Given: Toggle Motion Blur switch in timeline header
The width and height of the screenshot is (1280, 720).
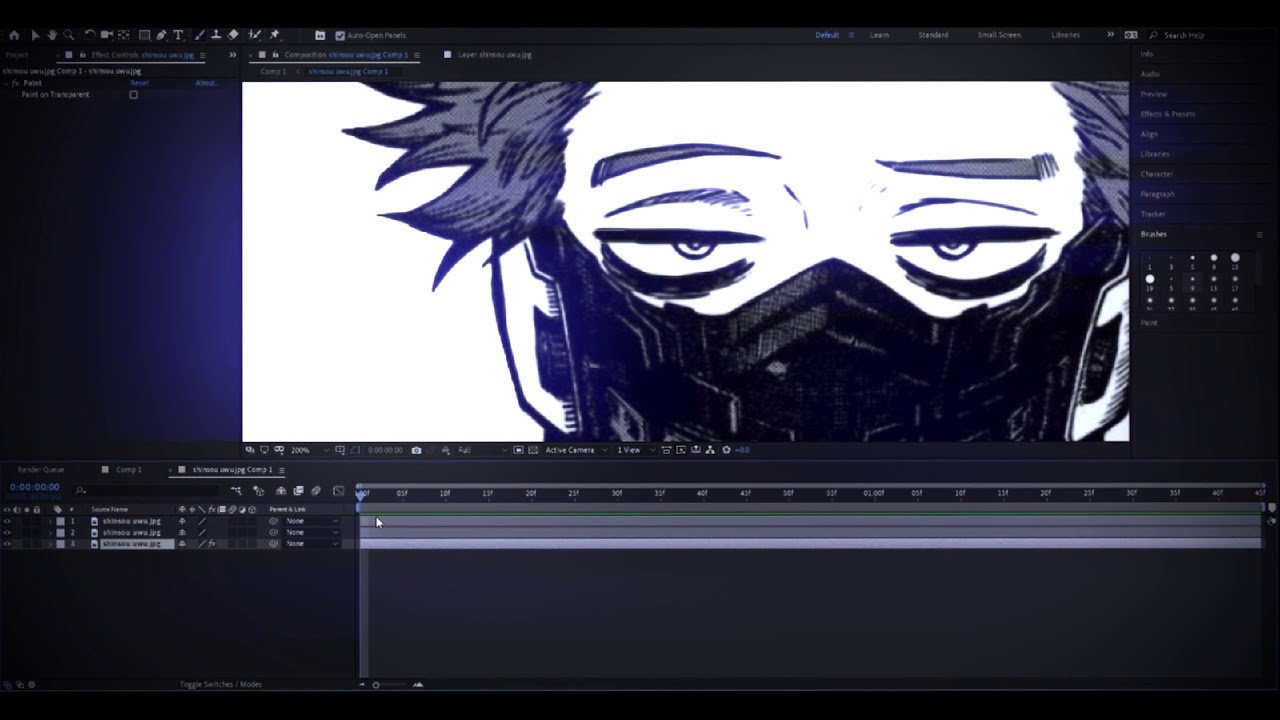Looking at the screenshot, I should tap(316, 491).
